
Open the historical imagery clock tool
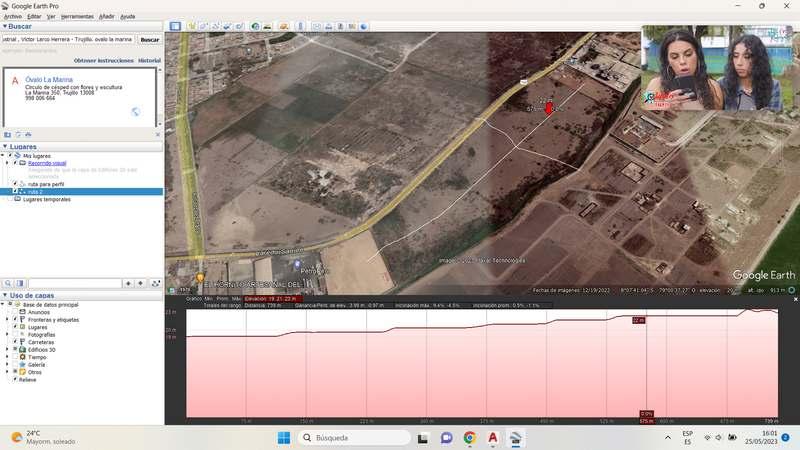[255, 26]
